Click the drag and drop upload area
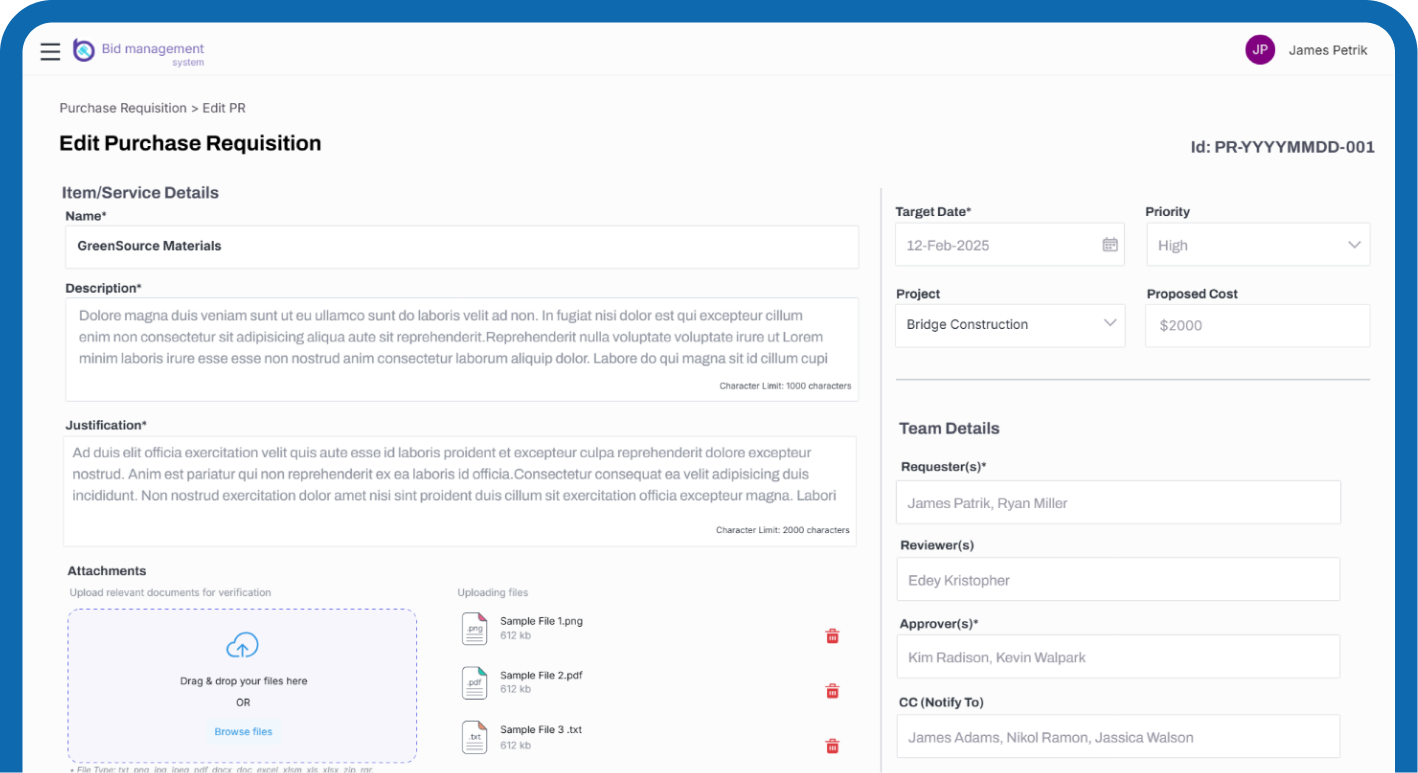1418x773 pixels. click(x=242, y=685)
